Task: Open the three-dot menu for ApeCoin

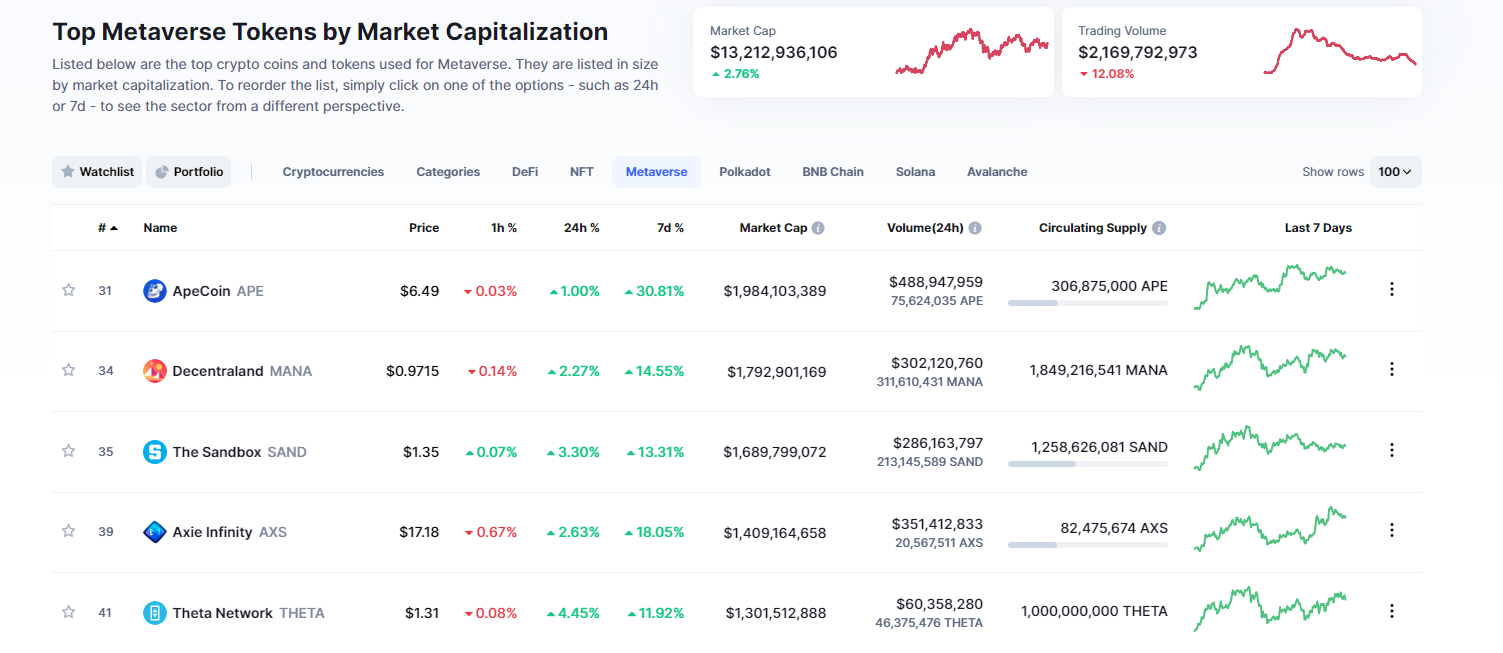Action: [1391, 289]
